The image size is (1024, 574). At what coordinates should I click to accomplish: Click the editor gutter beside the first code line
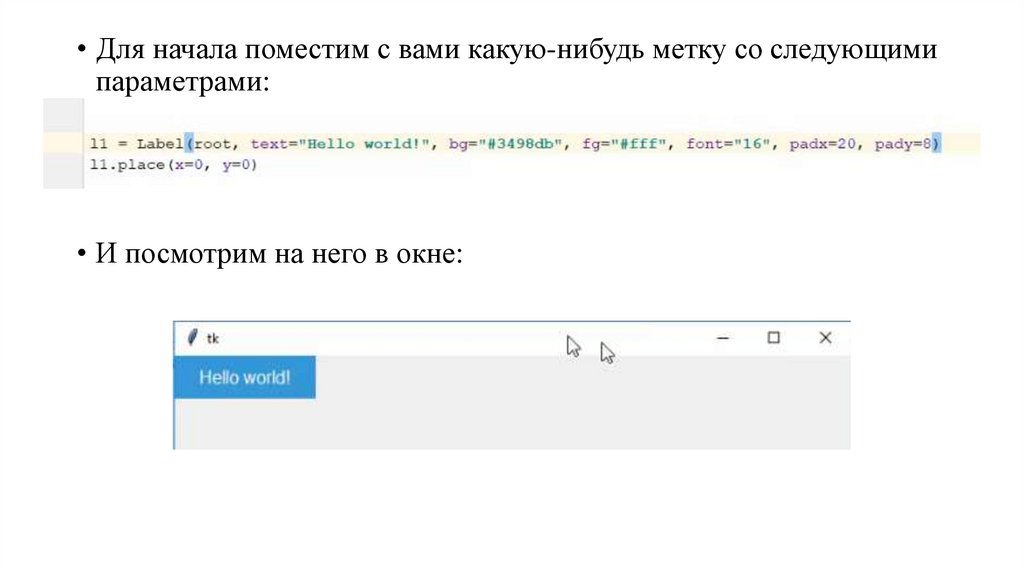(x=63, y=145)
